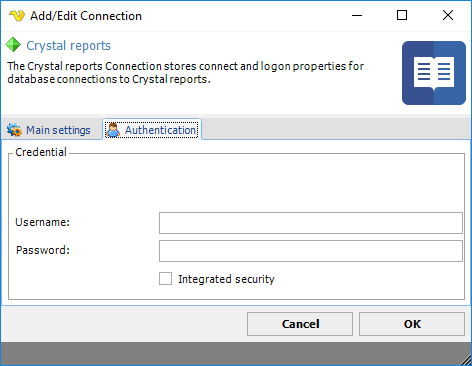Image resolution: width=472 pixels, height=366 pixels.
Task: Click the blue book report icon
Action: pyautogui.click(x=434, y=73)
